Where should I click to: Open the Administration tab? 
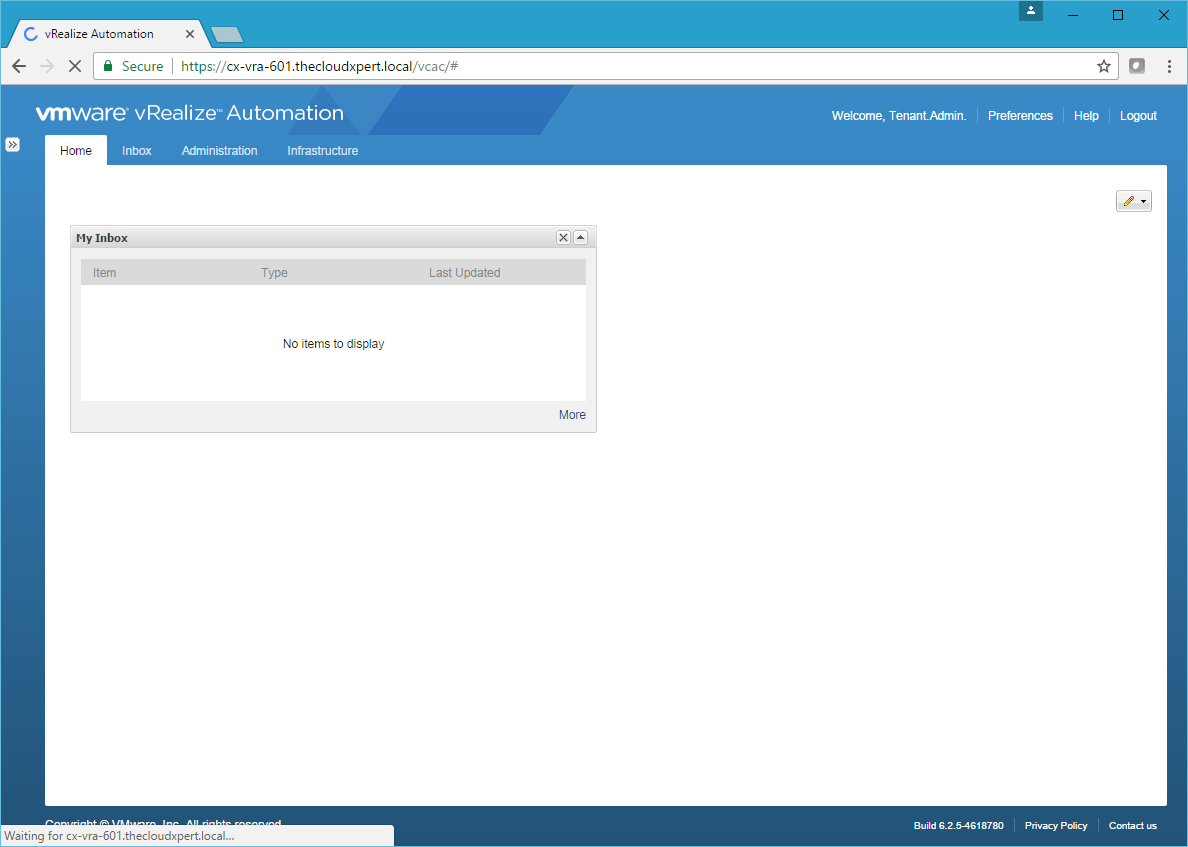tap(219, 151)
